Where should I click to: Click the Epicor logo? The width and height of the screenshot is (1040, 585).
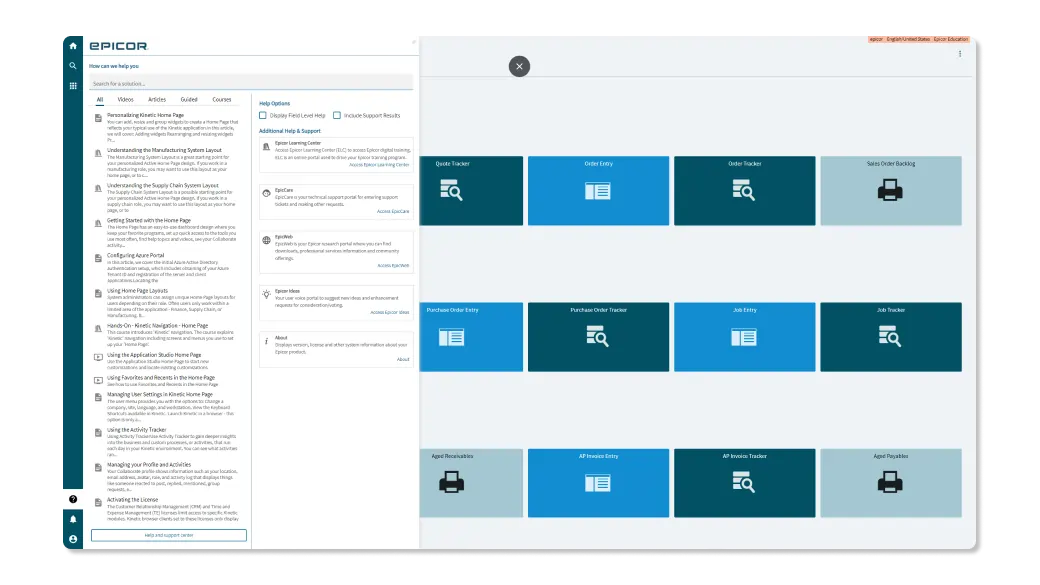point(119,46)
